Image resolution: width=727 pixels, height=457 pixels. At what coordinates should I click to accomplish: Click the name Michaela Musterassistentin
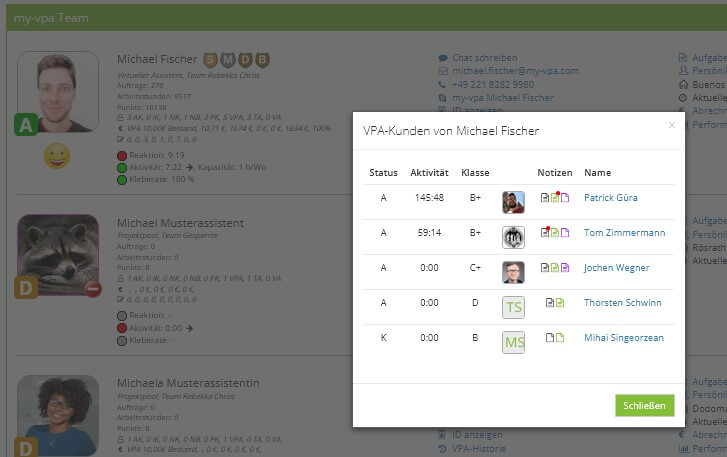click(188, 383)
